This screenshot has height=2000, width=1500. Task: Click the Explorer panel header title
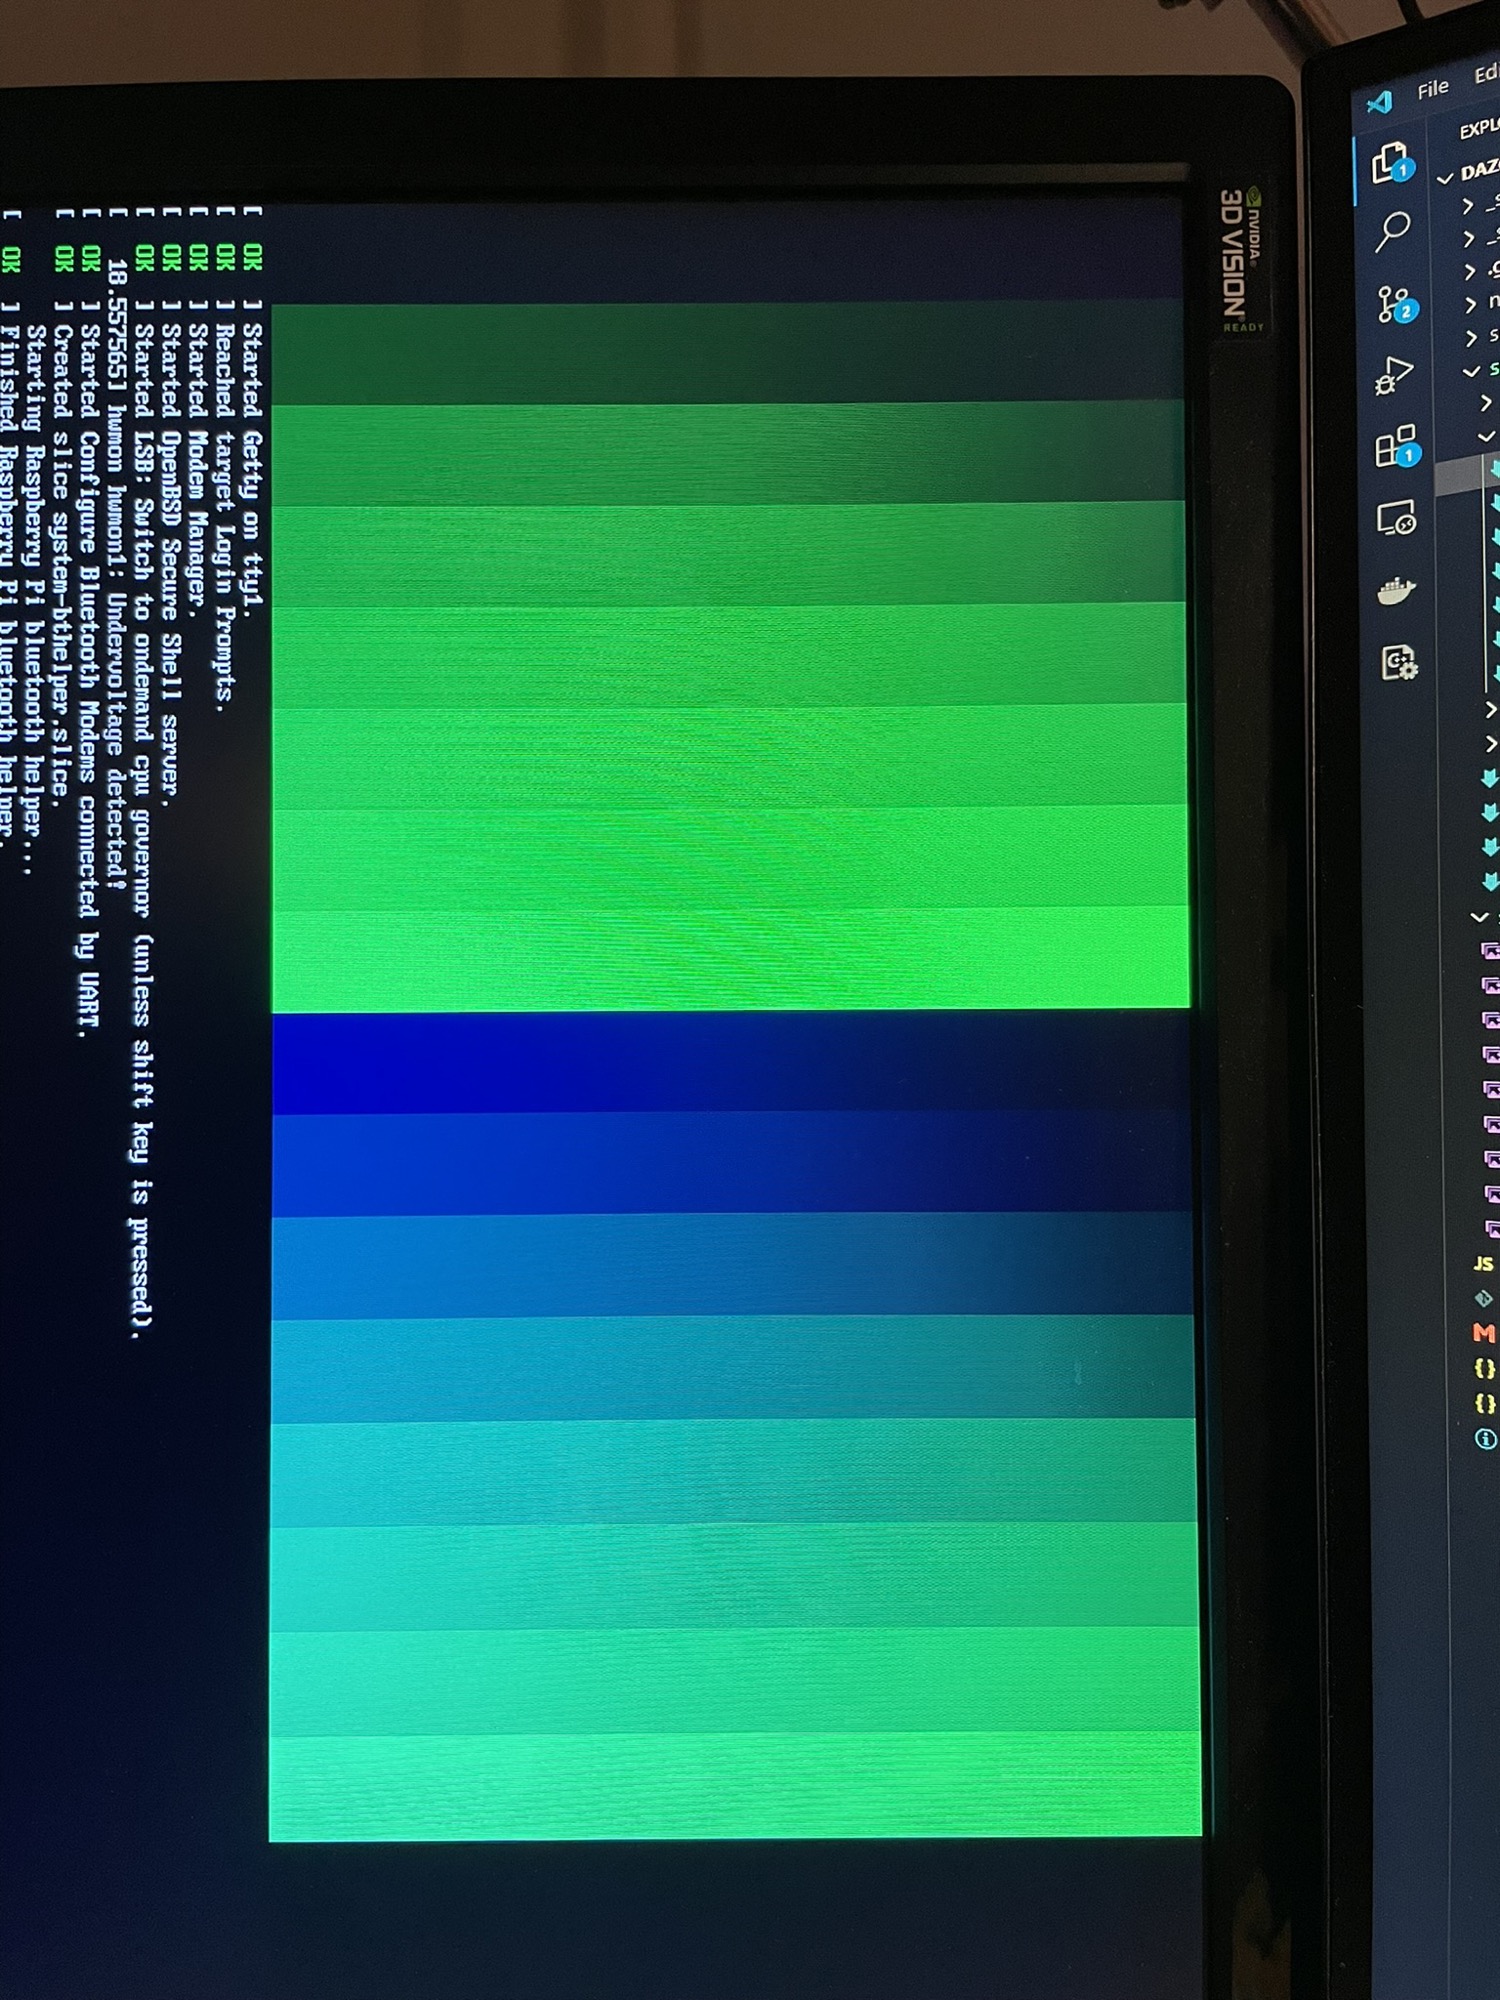pos(1478,129)
